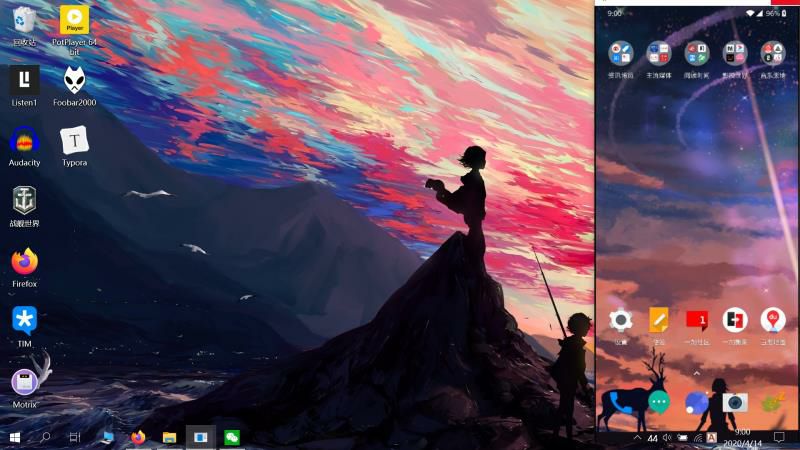Screen dimensions: 800x450
Task: Open the first app folder on phone
Action: point(621,53)
